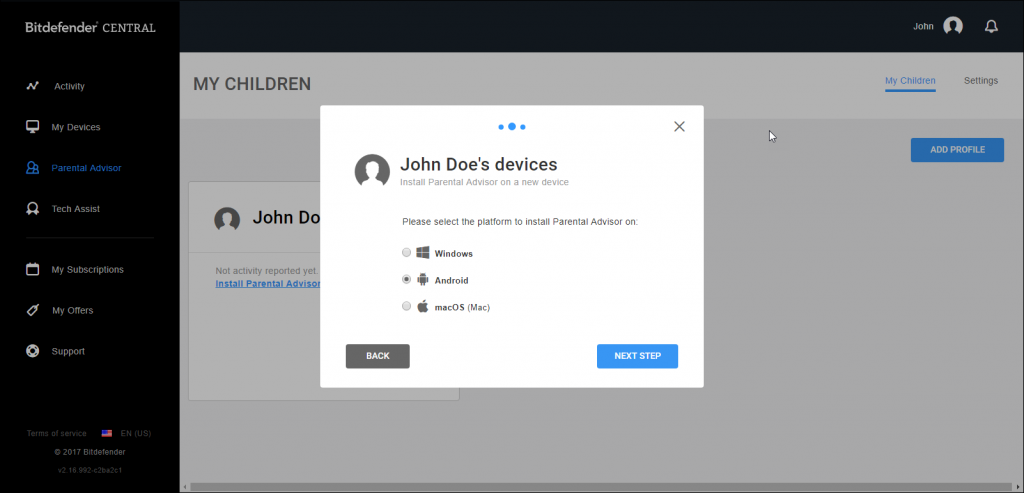This screenshot has height=493, width=1024.
Task: Click the Parental Advisor people icon
Action: (x=33, y=168)
